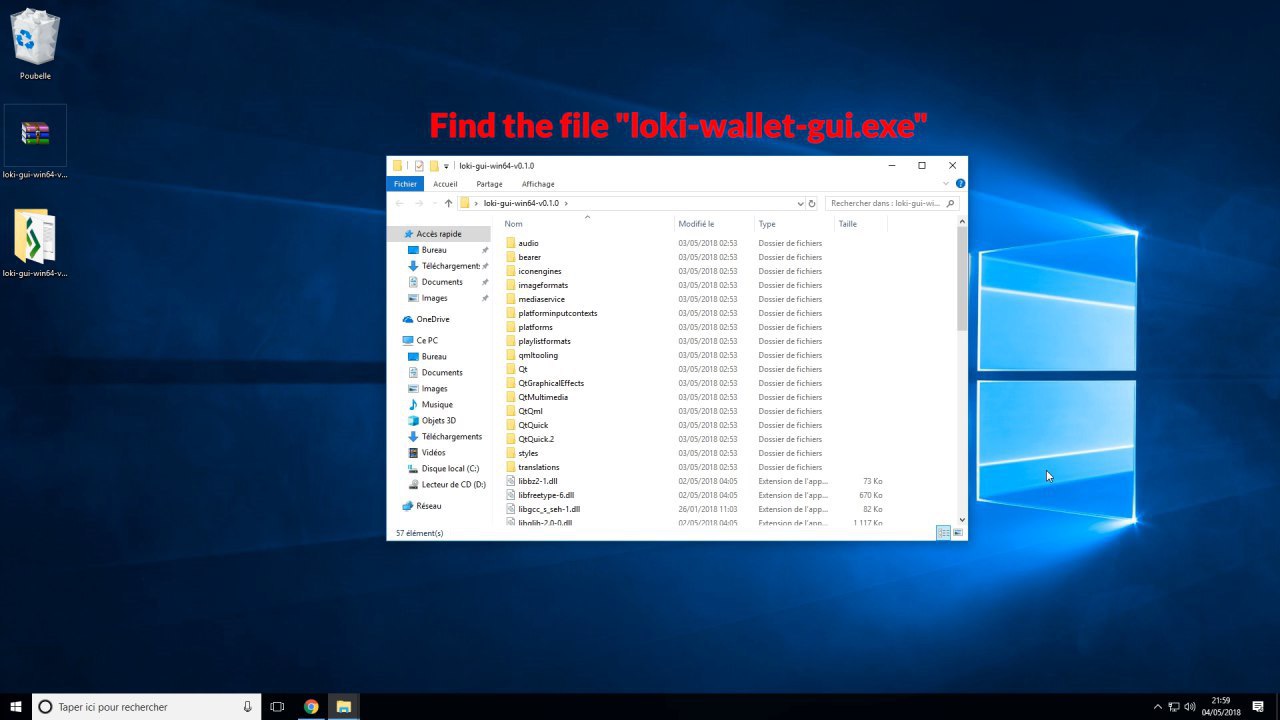Open the Fichier ribbon tab
This screenshot has width=1280, height=720.
pyautogui.click(x=405, y=184)
